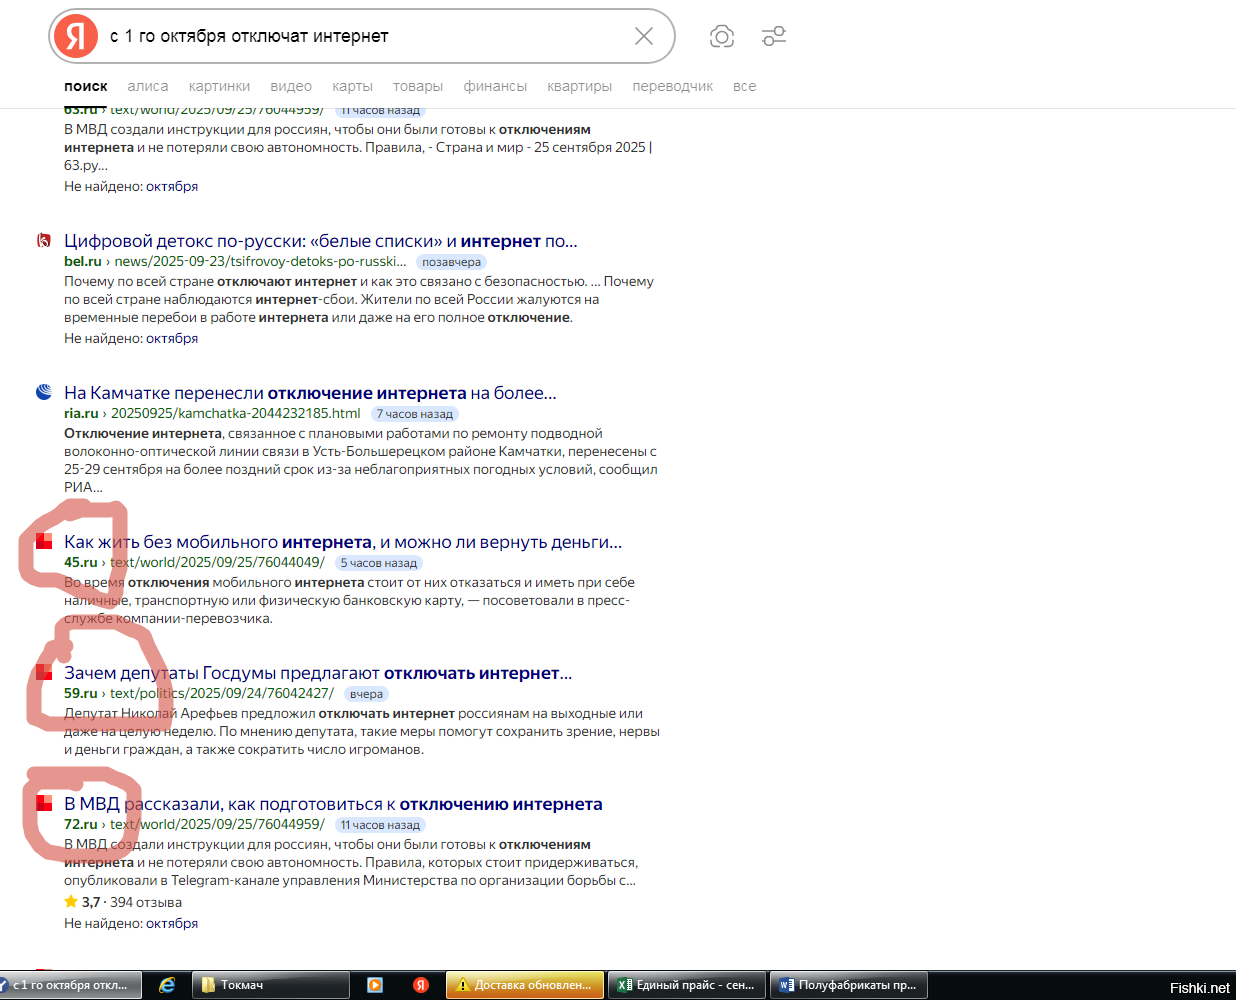Click the ria.ru domain link
The height and width of the screenshot is (1000, 1236).
[81, 413]
